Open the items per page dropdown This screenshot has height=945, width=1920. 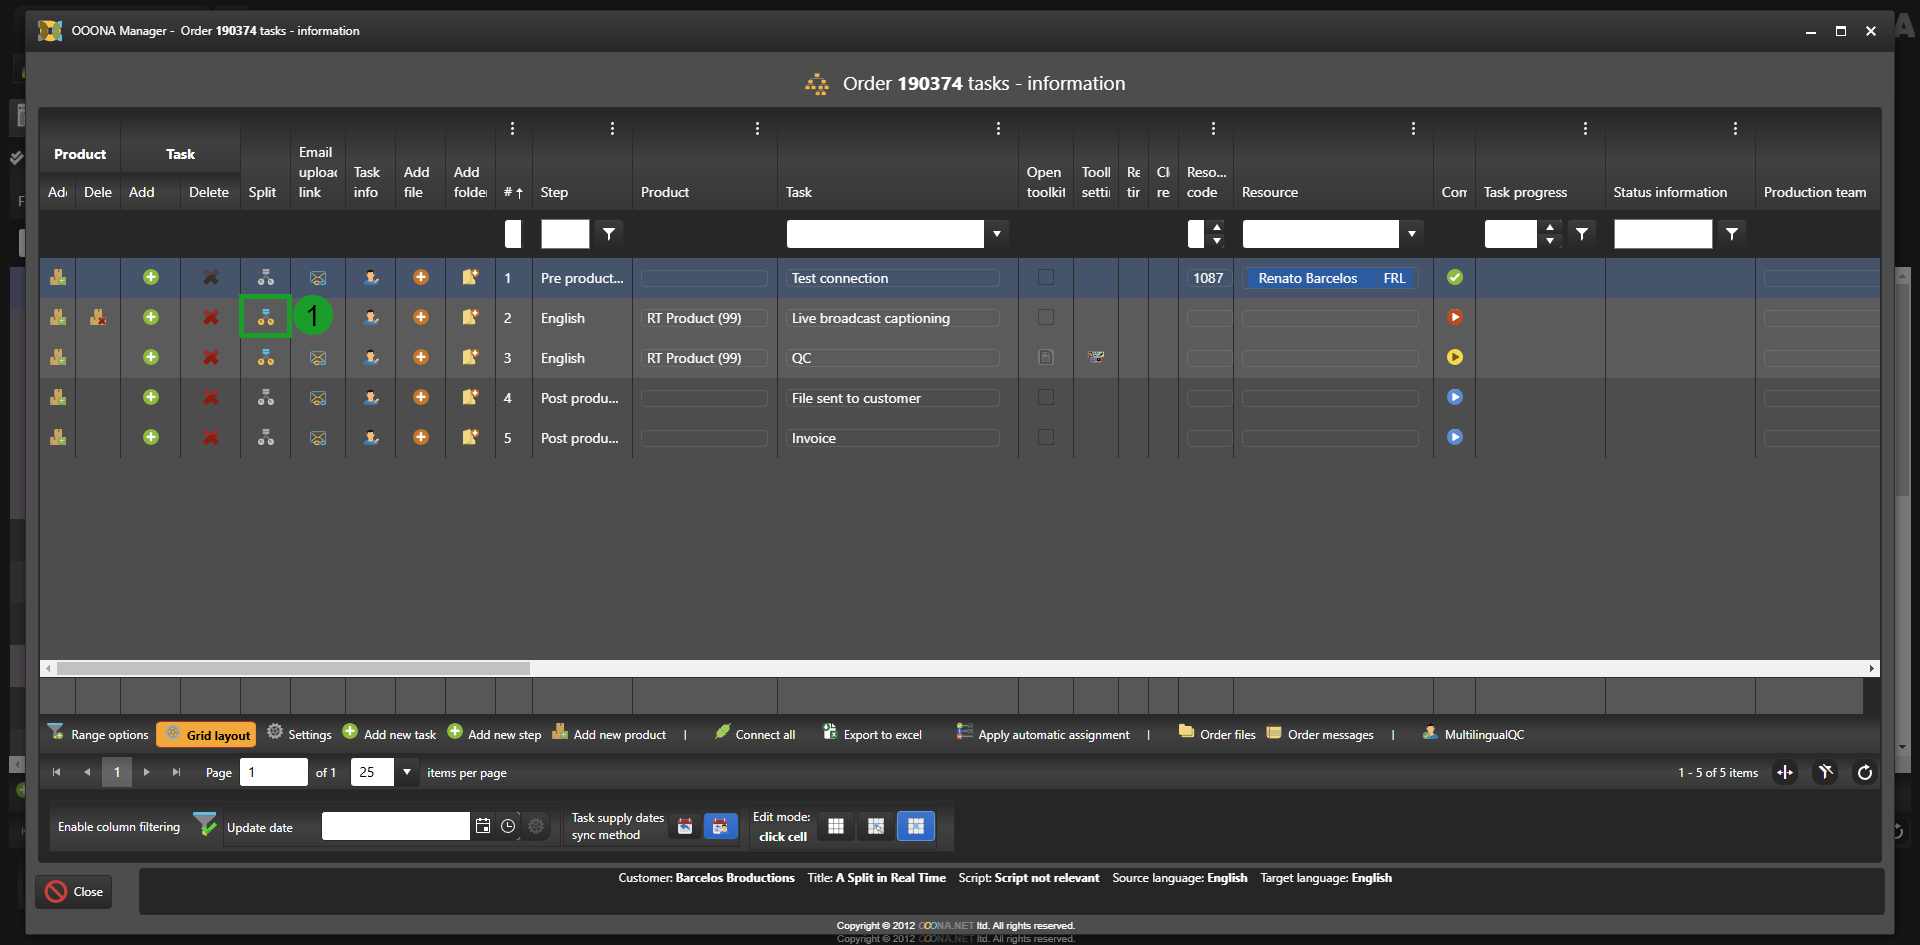tap(407, 772)
